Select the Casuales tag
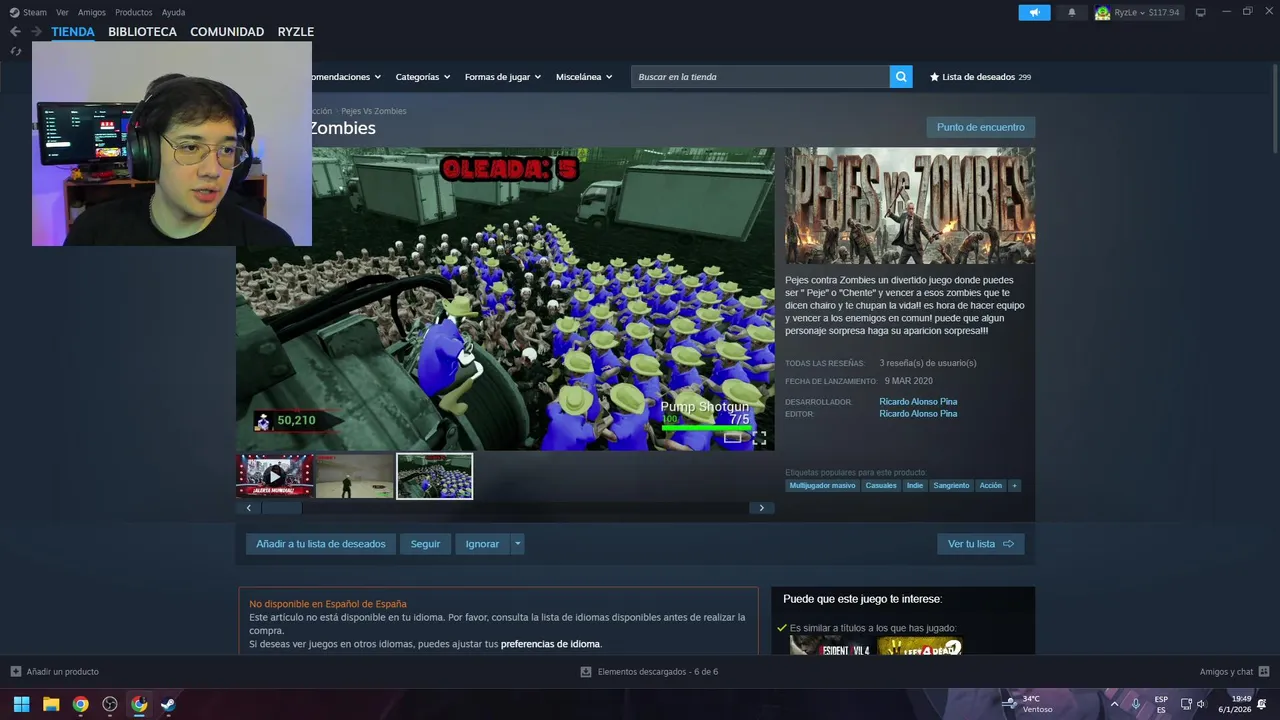This screenshot has width=1280, height=720. pyautogui.click(x=881, y=485)
